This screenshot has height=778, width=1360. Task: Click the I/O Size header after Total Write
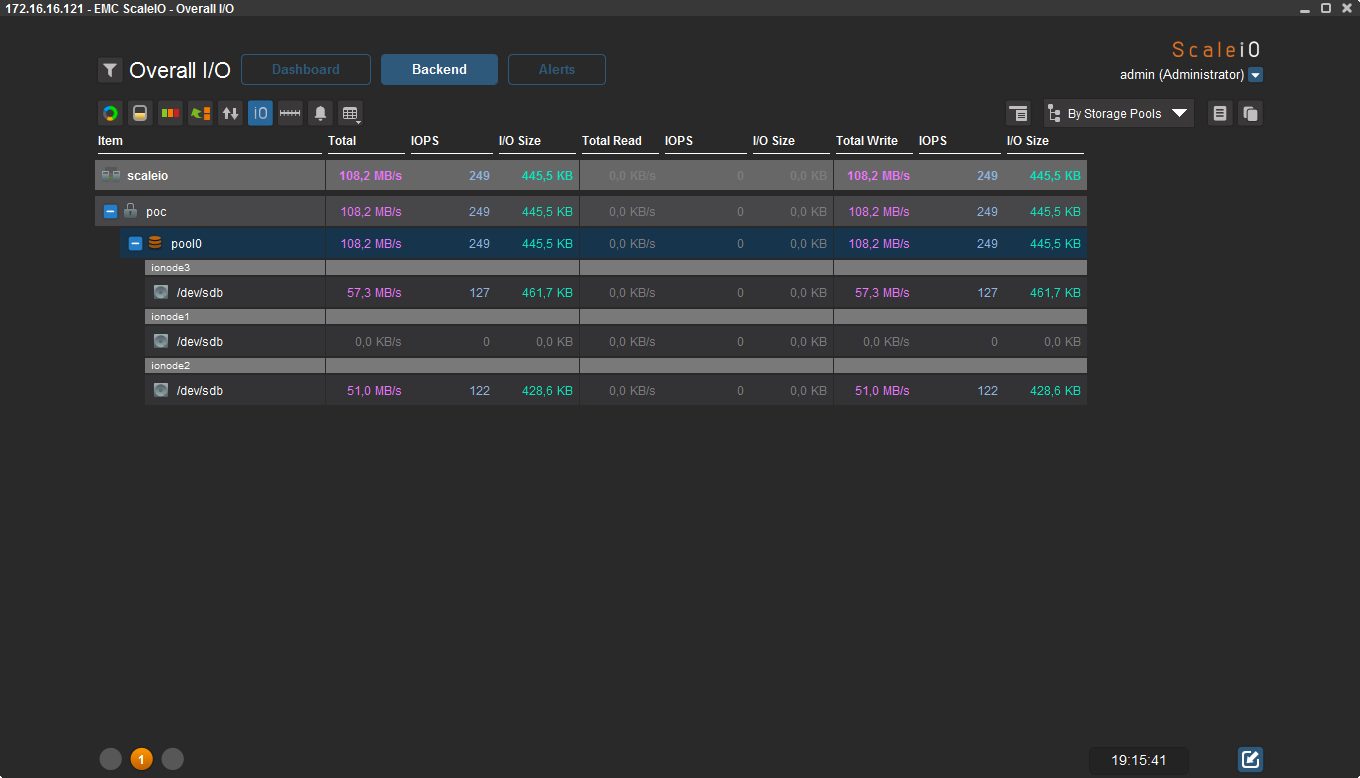pos(1028,141)
